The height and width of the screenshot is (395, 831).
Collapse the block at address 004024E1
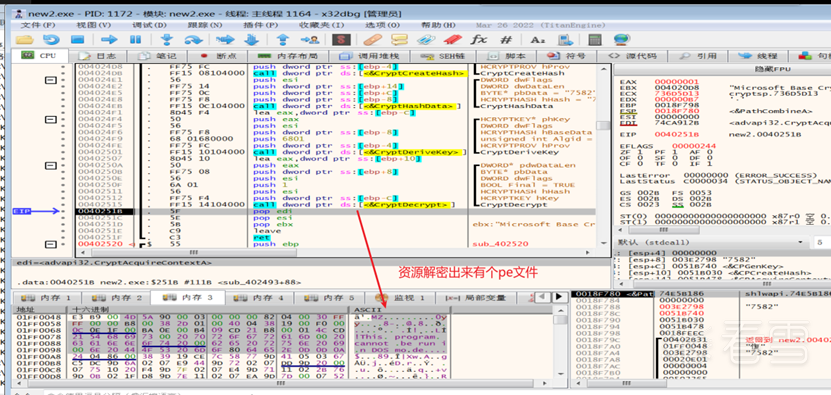[x=51, y=80]
